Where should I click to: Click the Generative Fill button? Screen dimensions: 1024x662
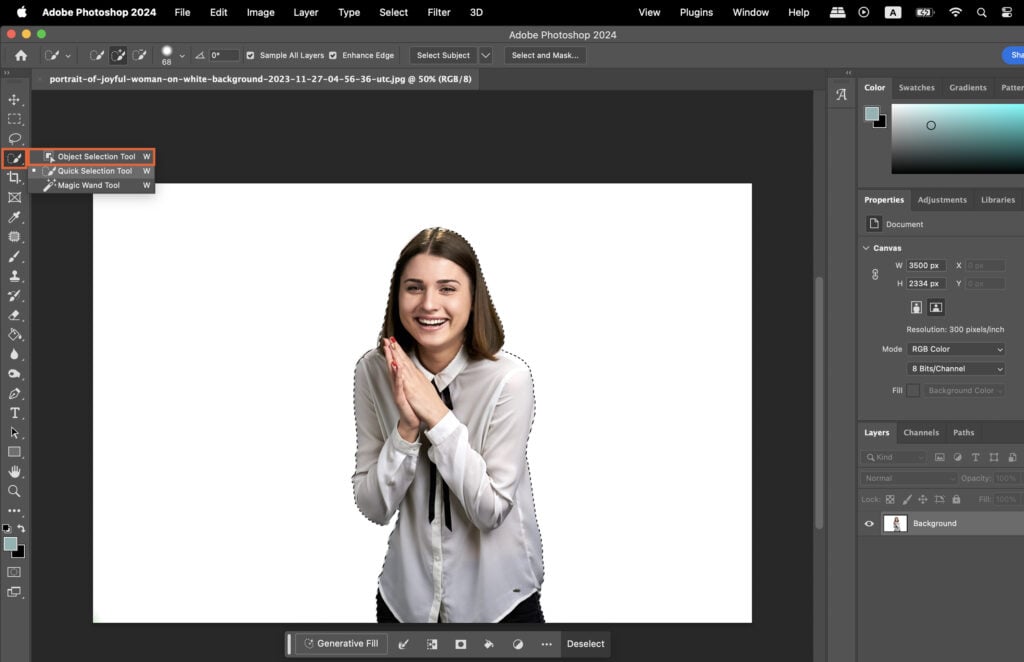[343, 644]
